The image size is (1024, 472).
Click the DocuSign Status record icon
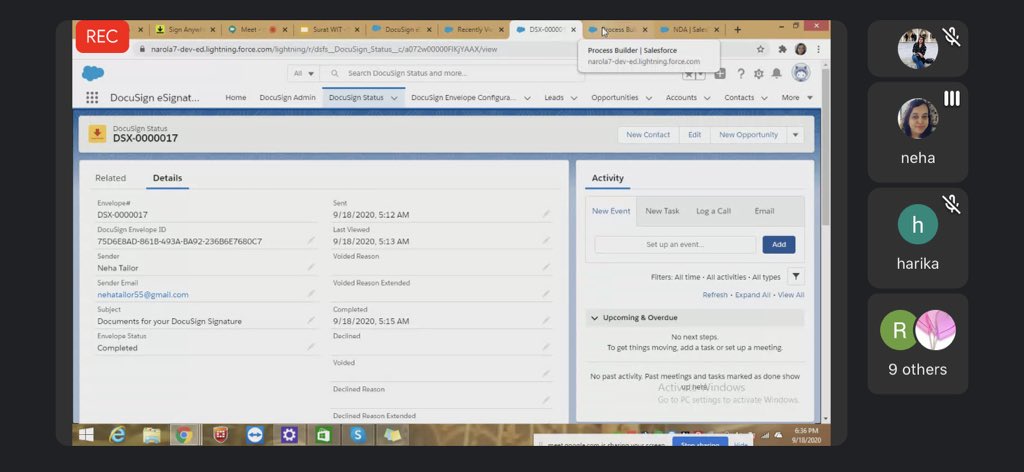click(x=97, y=134)
